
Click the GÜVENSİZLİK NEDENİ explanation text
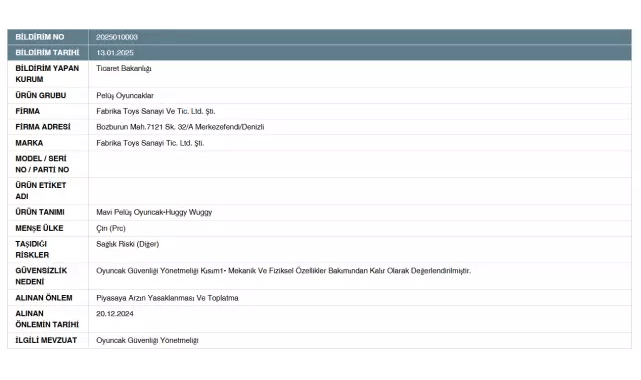[x=283, y=271]
